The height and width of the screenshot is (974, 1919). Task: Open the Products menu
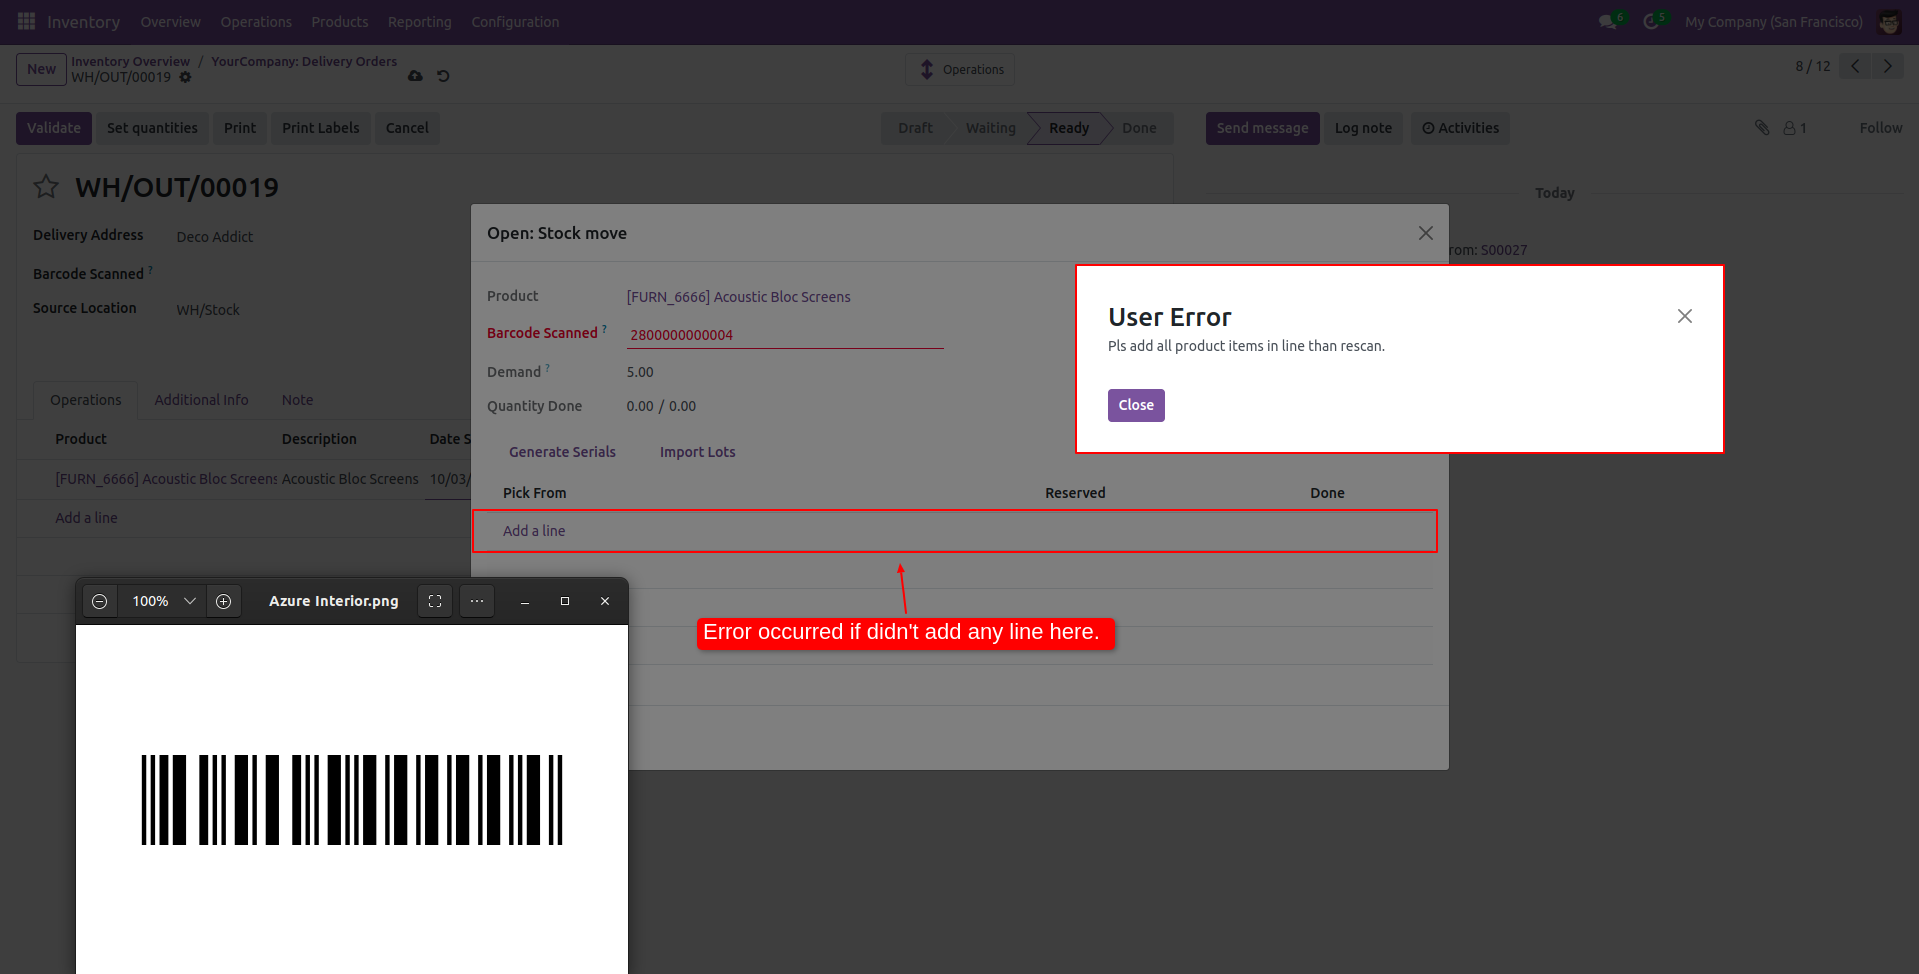[x=340, y=21]
